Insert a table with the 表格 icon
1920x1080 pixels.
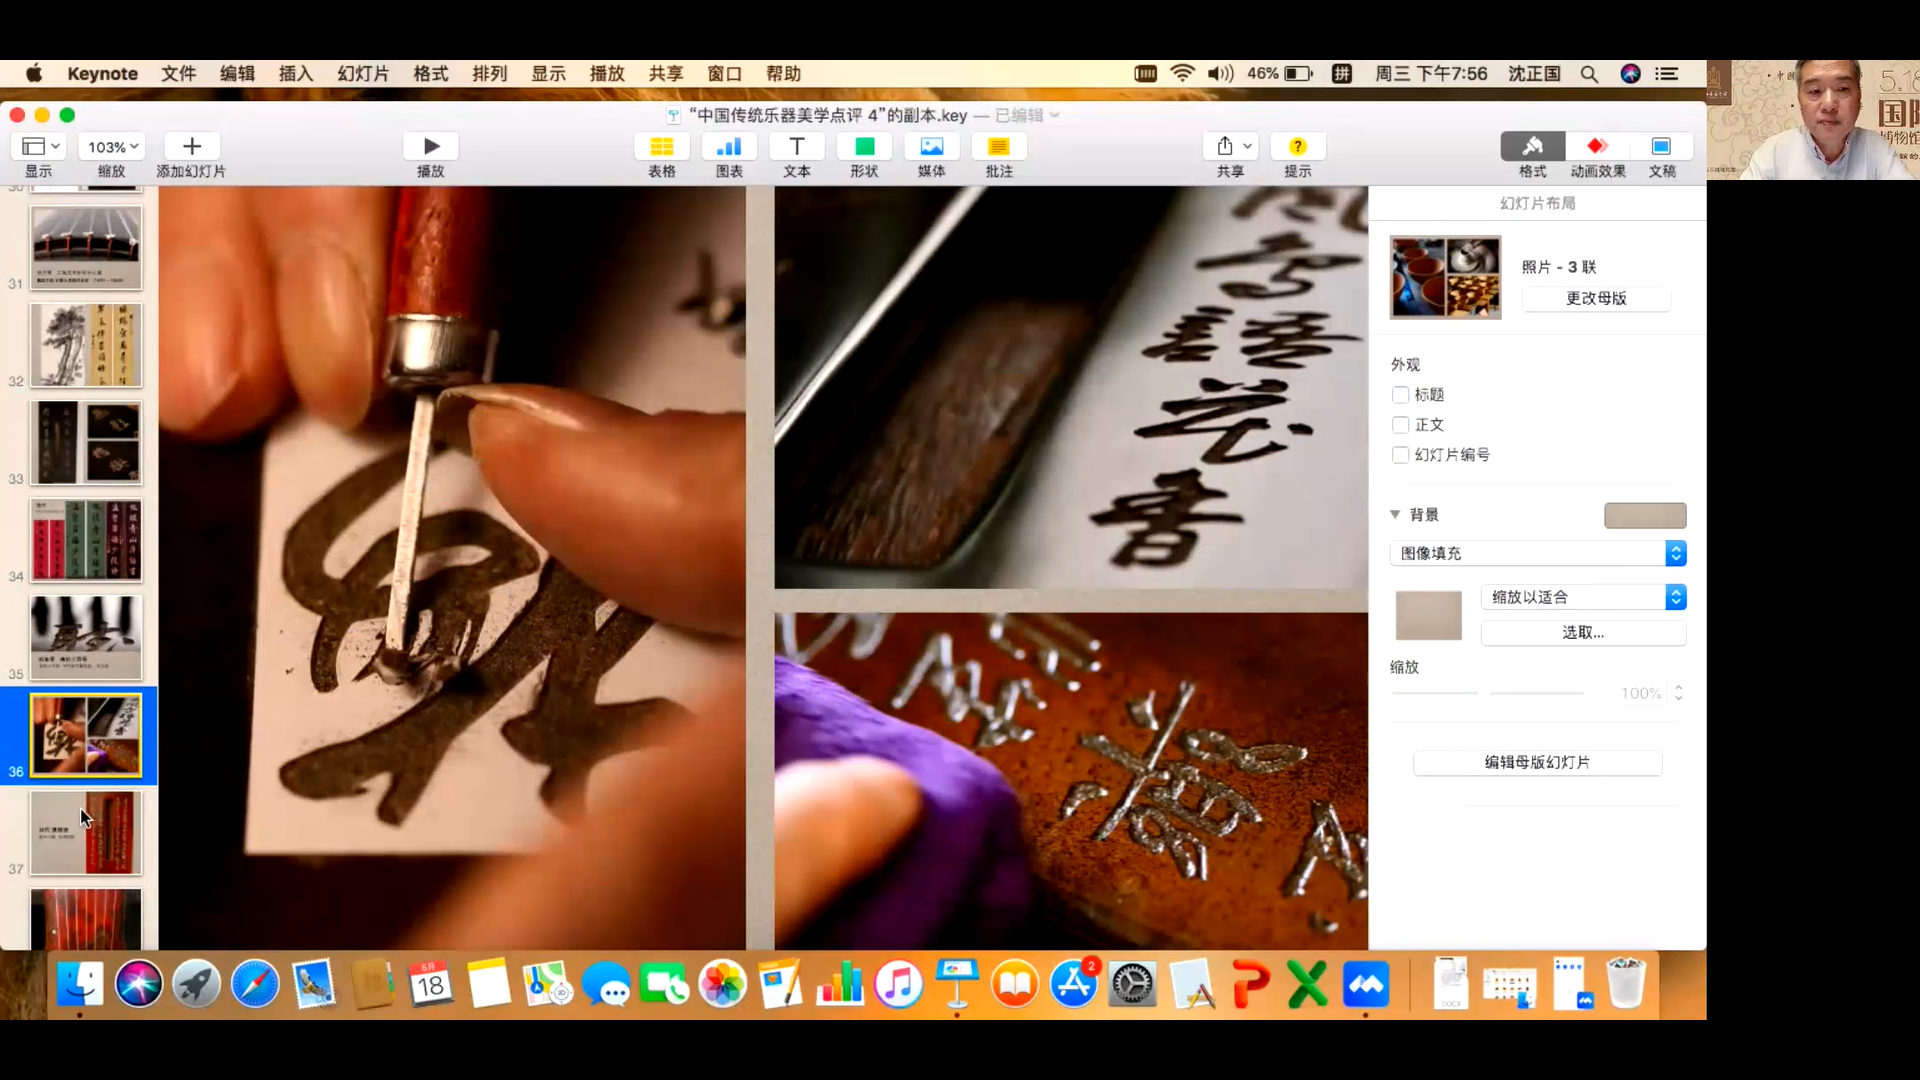tap(661, 147)
